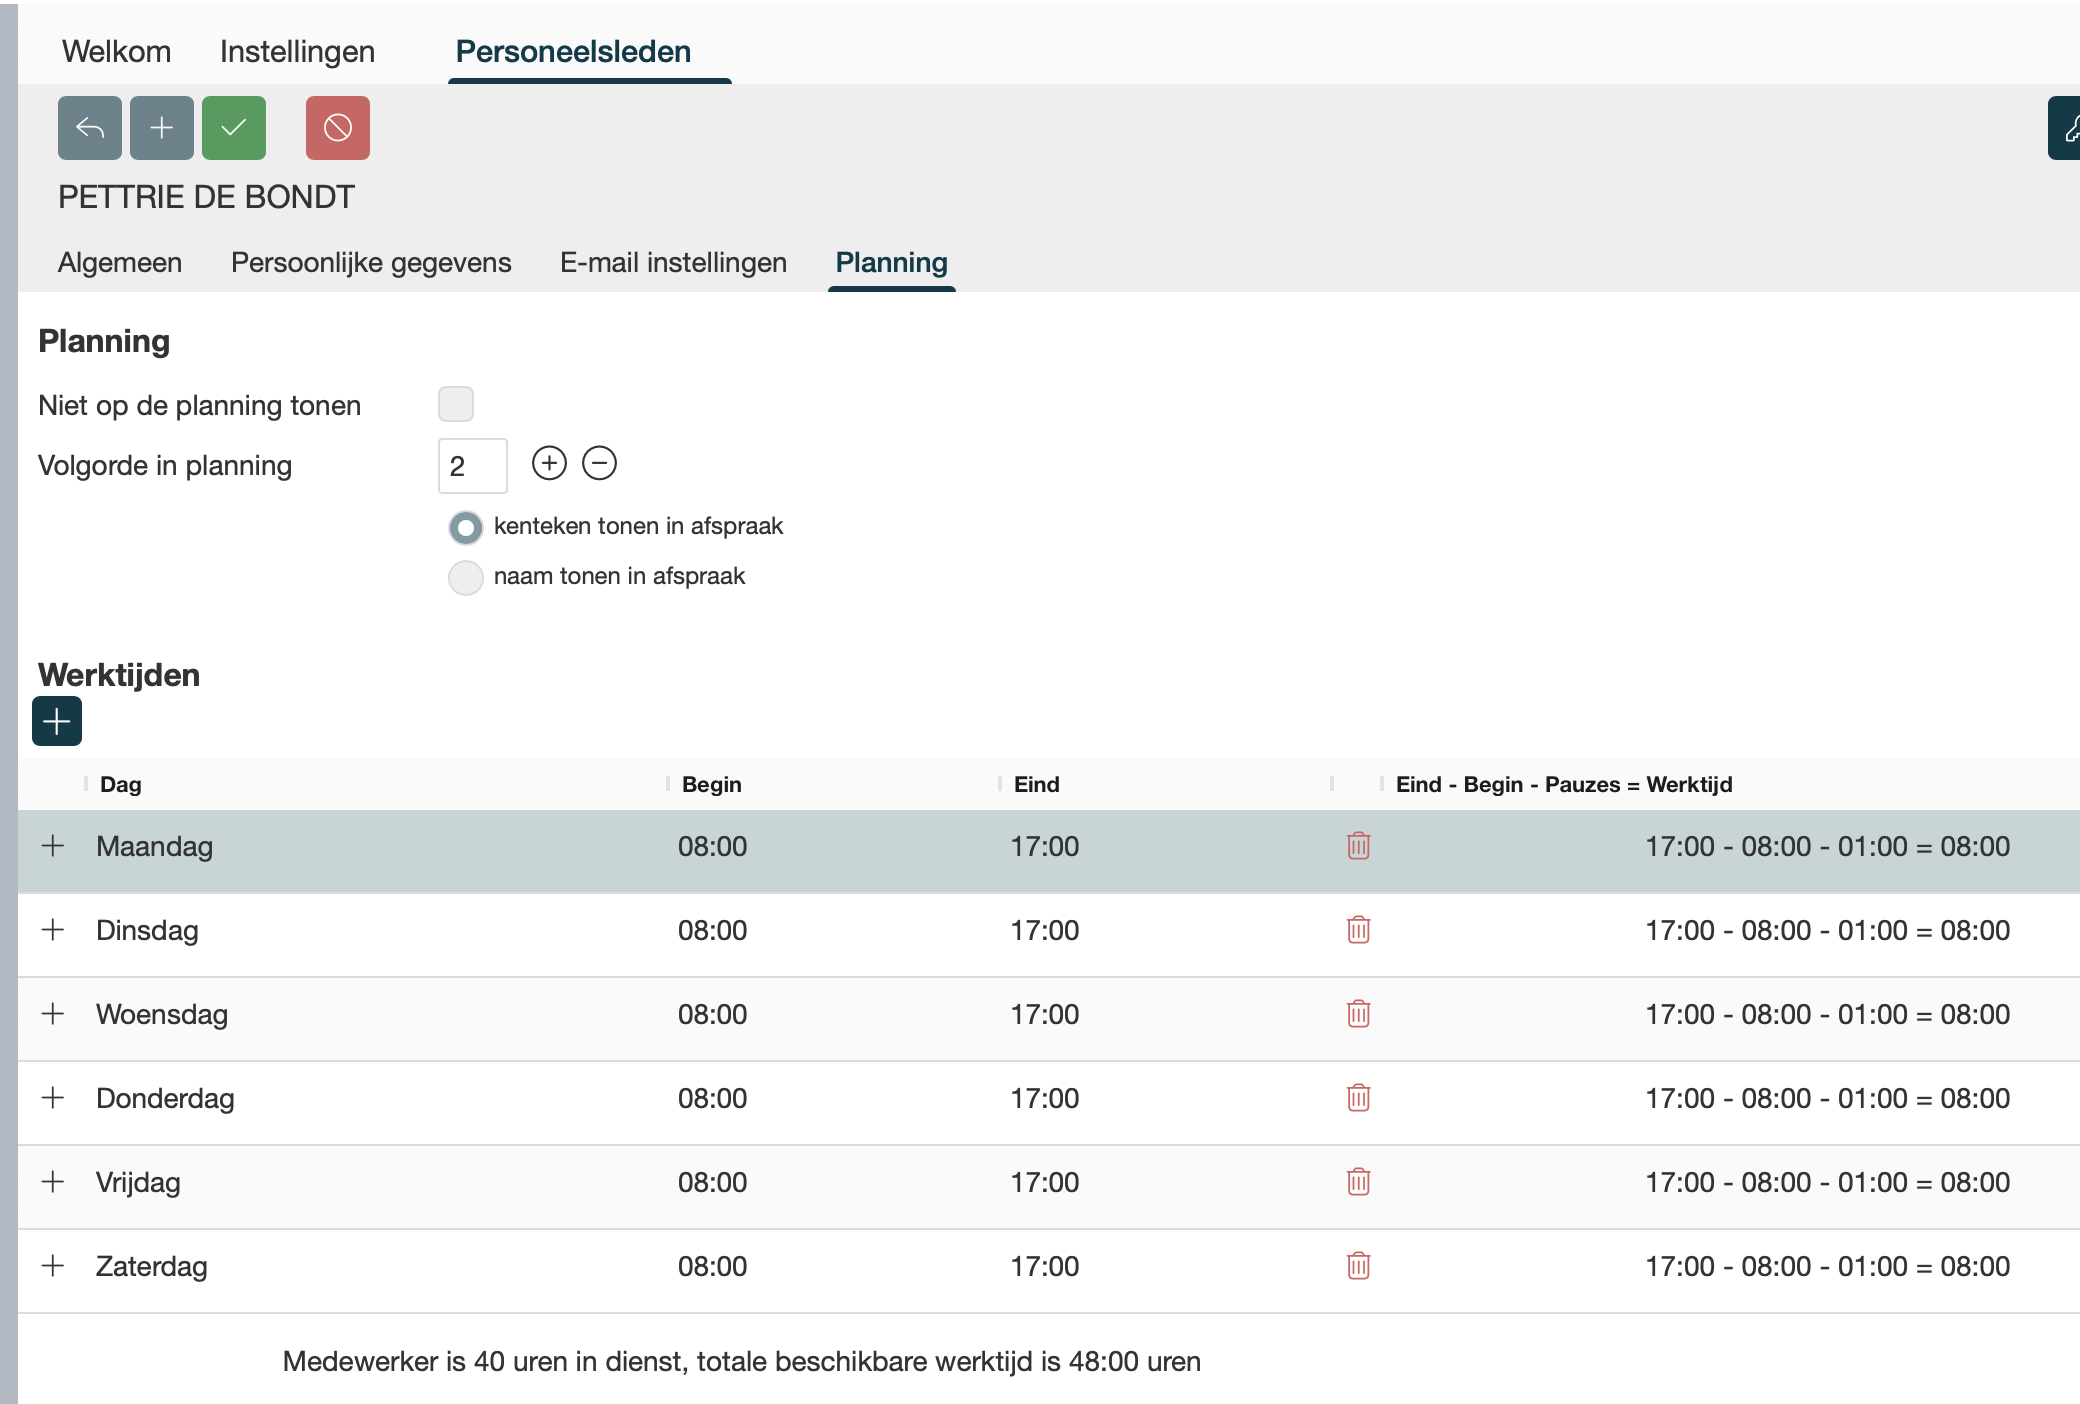This screenshot has height=1404, width=2080.
Task: Open the Instellingen tab
Action: 297,52
